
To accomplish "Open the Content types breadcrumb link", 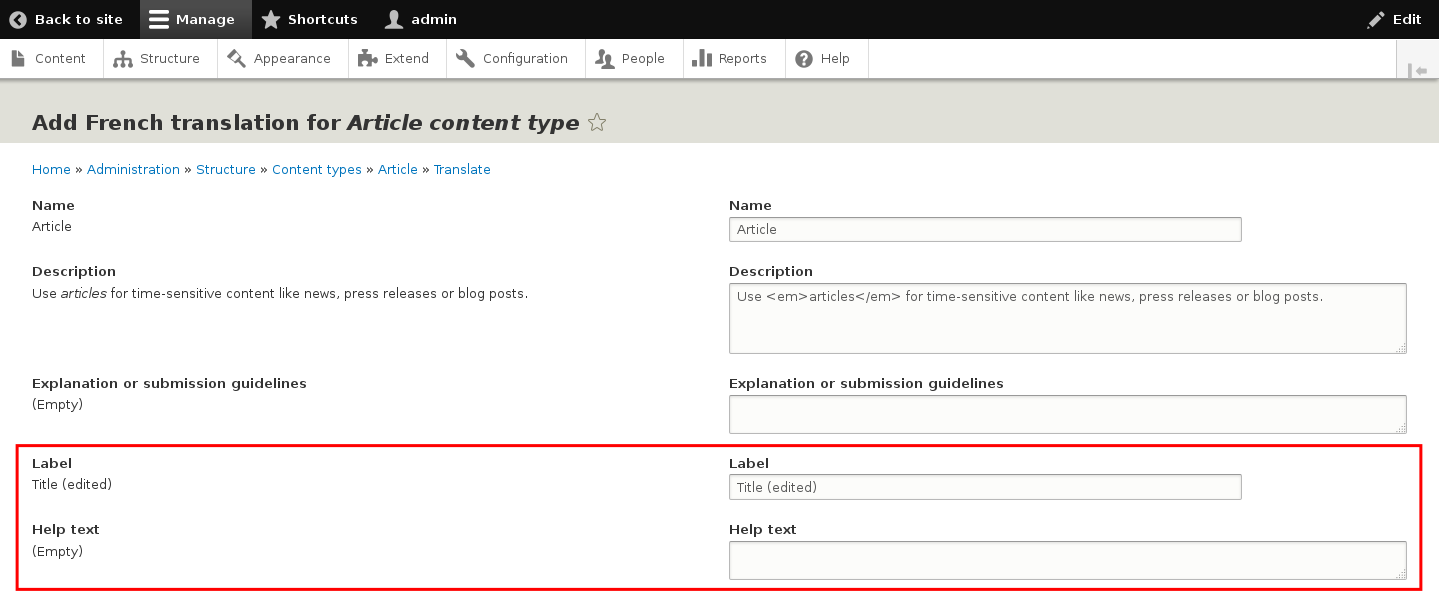I will click(316, 169).
